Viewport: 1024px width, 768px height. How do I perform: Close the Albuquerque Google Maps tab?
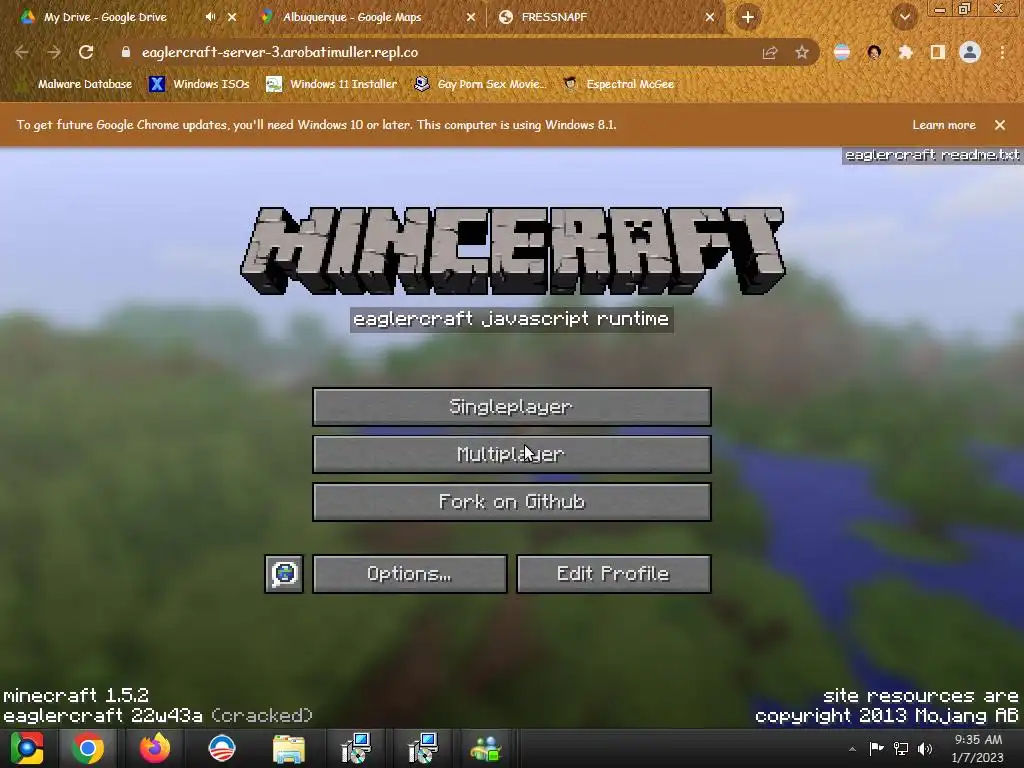coord(471,17)
